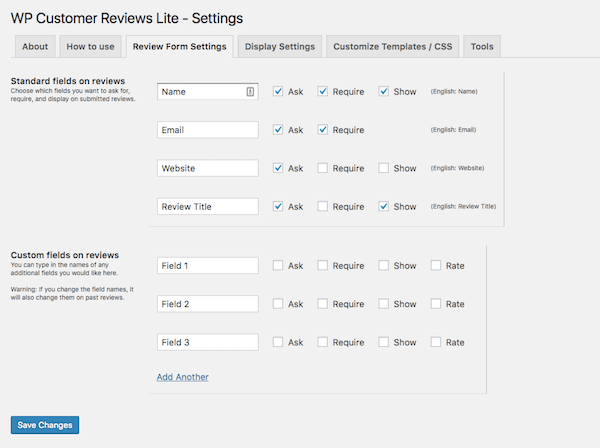The width and height of the screenshot is (600, 448).
Task: Click the (English: Review Title) hint text
Action: (463, 206)
